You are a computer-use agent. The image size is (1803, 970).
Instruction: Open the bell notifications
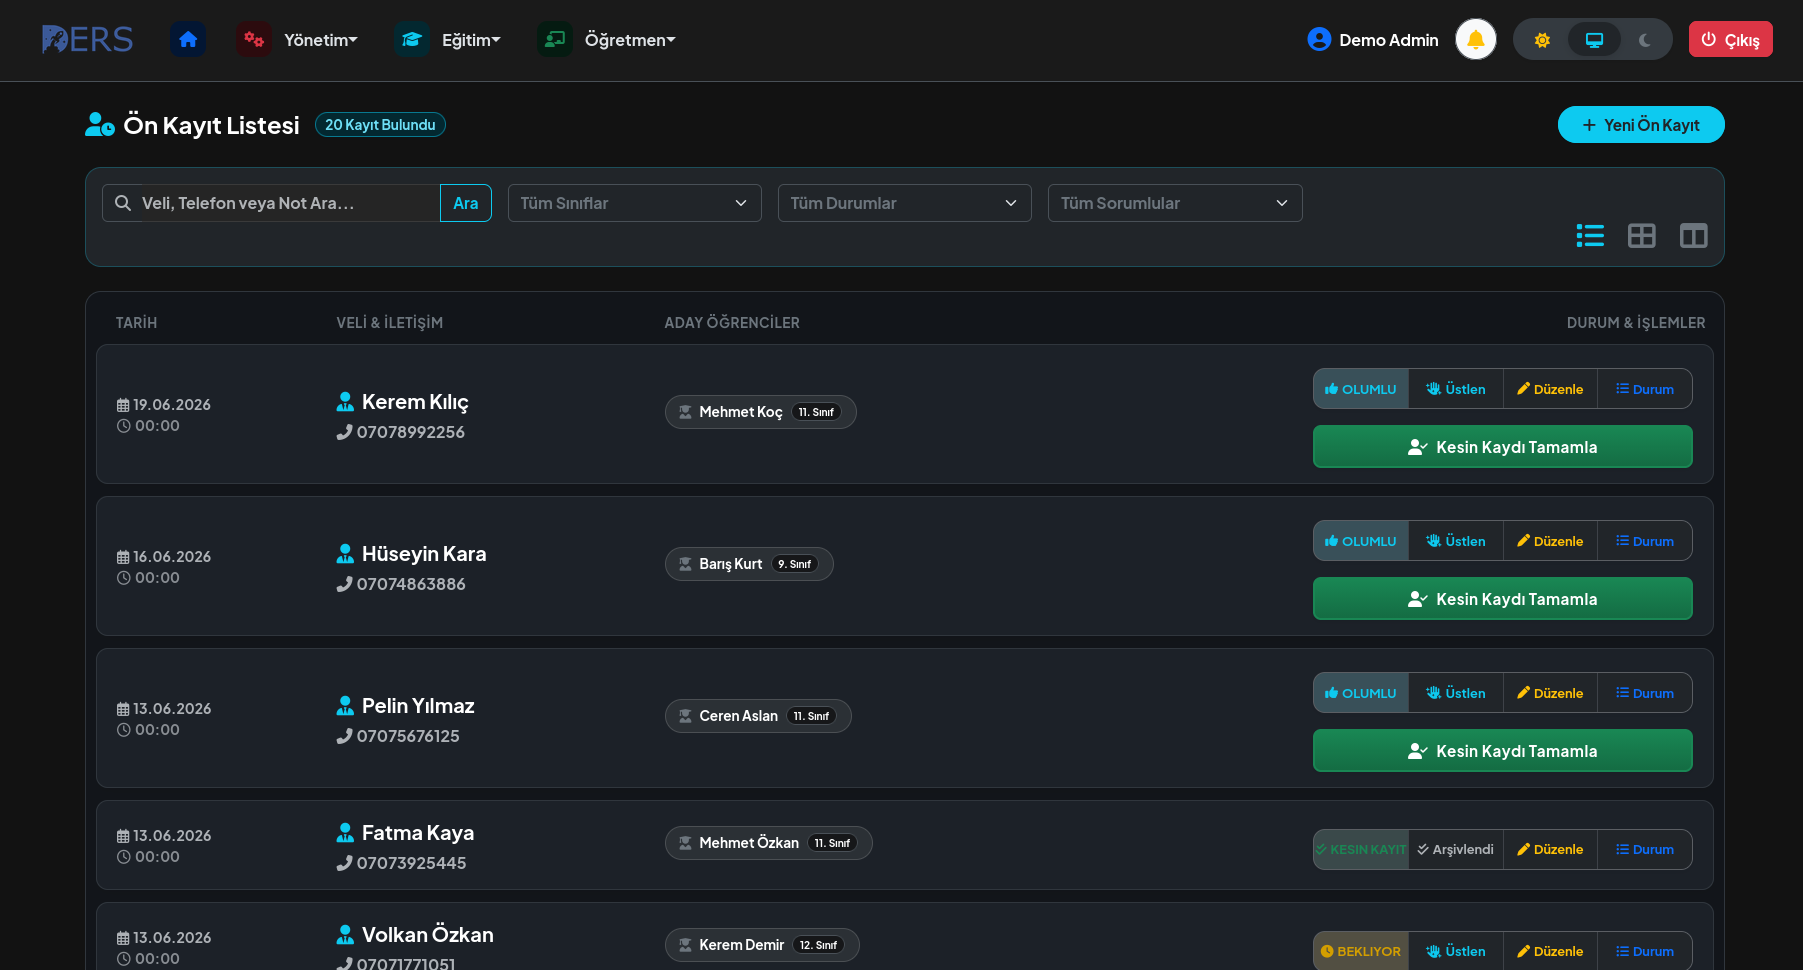point(1476,40)
